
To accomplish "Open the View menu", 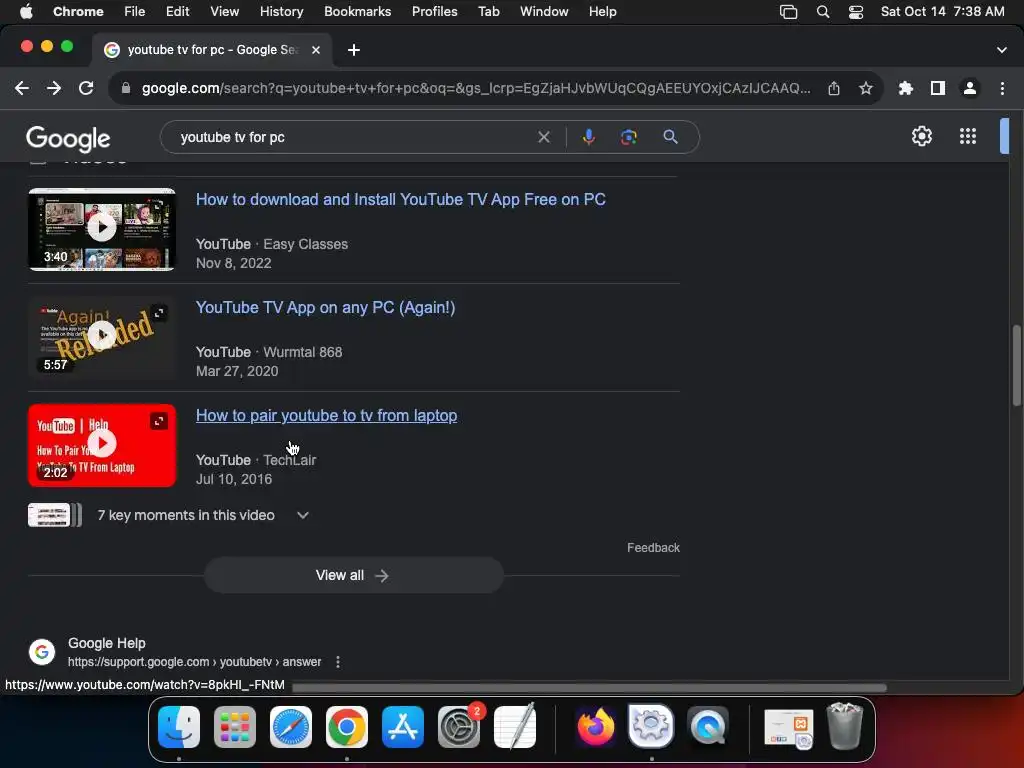I will click(x=224, y=12).
